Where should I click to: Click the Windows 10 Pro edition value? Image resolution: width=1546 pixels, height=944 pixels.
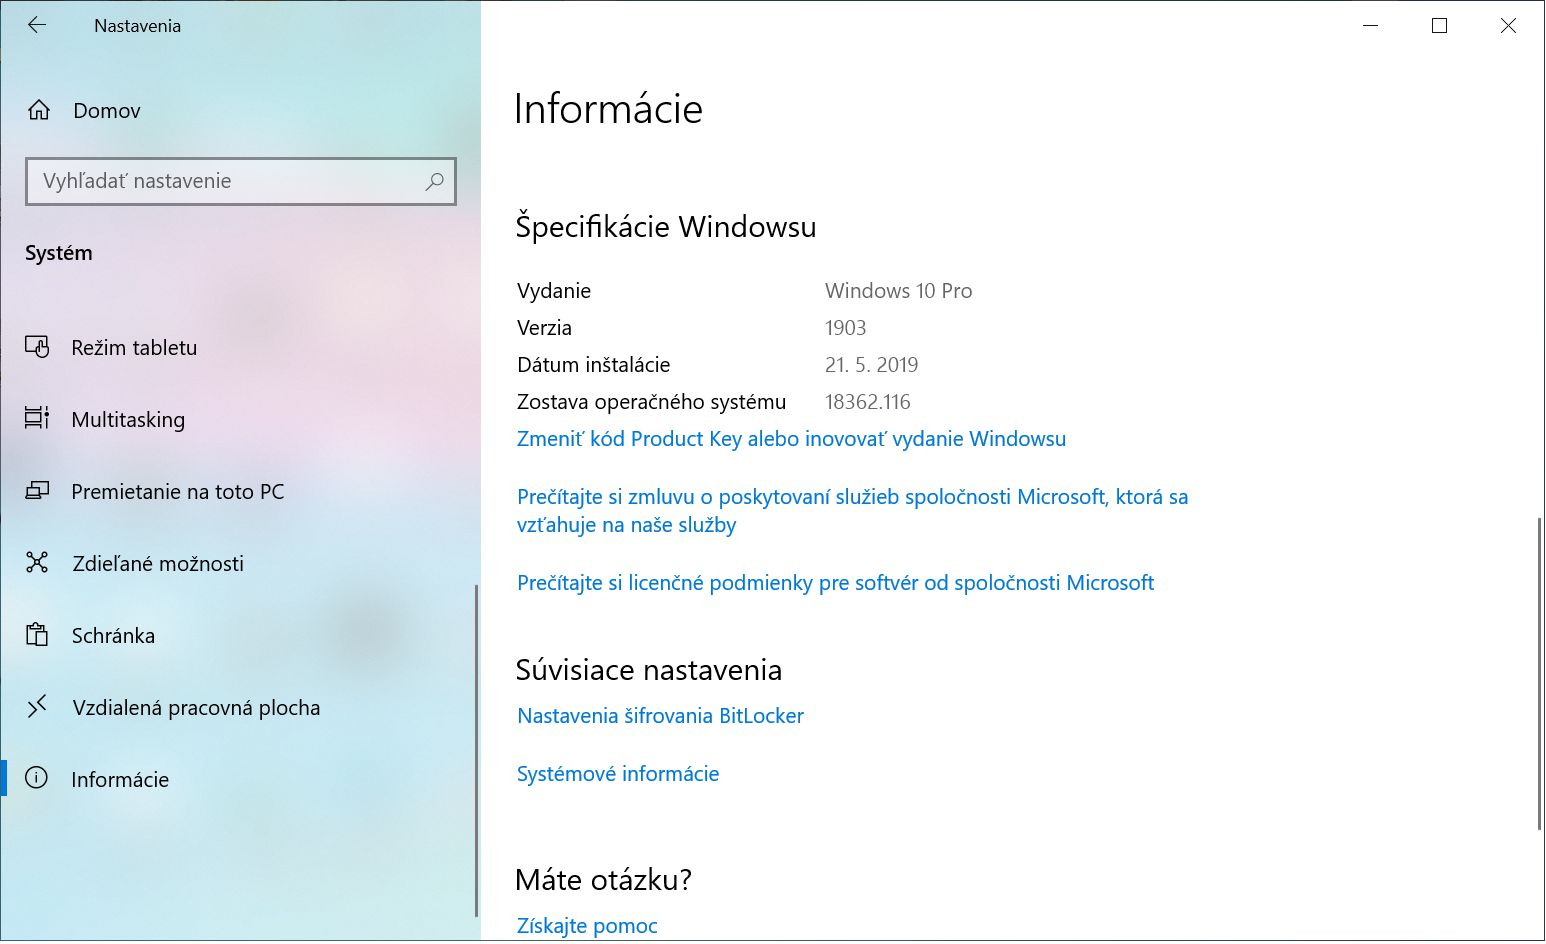pos(898,291)
